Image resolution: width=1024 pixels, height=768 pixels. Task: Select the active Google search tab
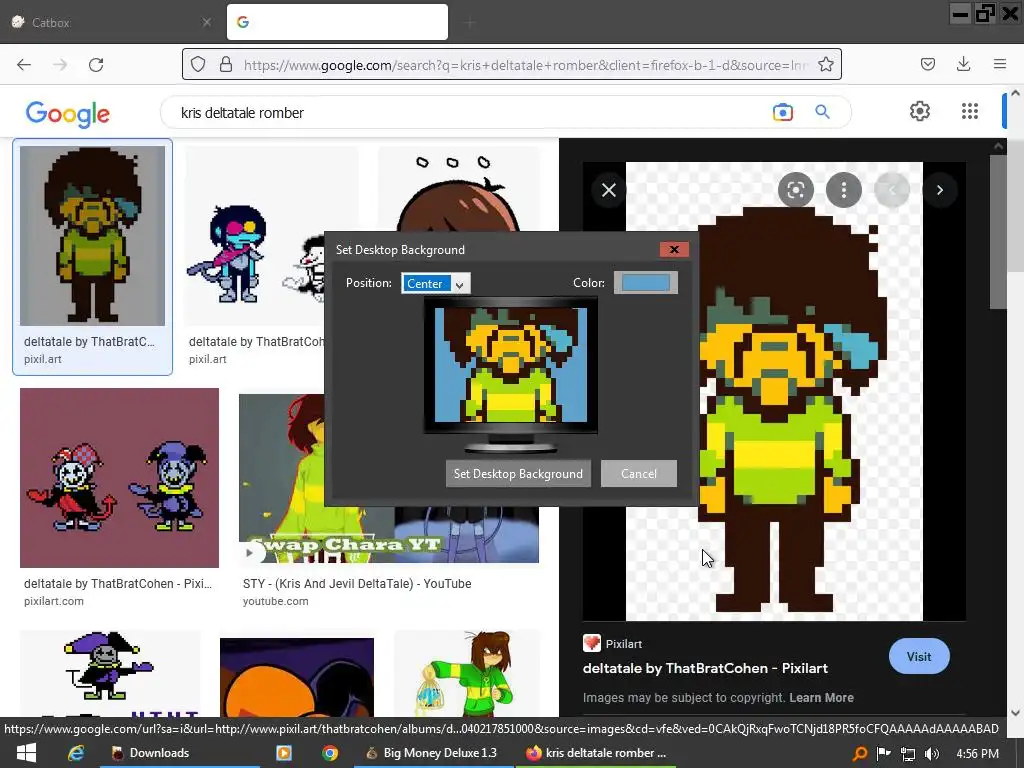[x=337, y=22]
